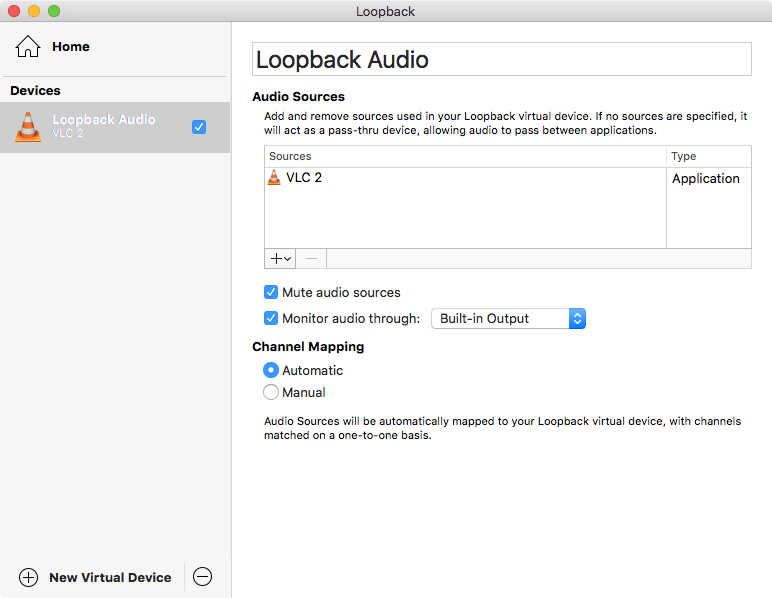This screenshot has width=772, height=598.
Task: Select the Loopback Audio device in sidebar
Action: point(115,127)
